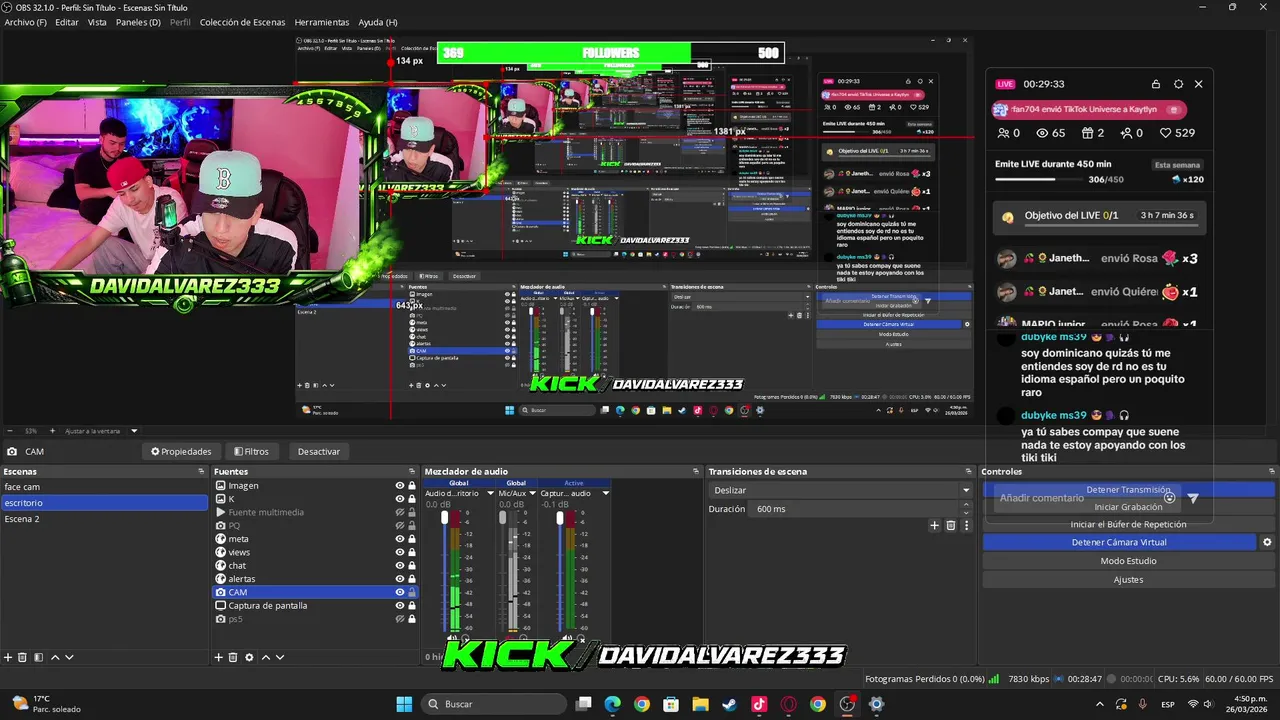Open Deslizar transition dropdown
The width and height of the screenshot is (1280, 720).
pos(840,490)
